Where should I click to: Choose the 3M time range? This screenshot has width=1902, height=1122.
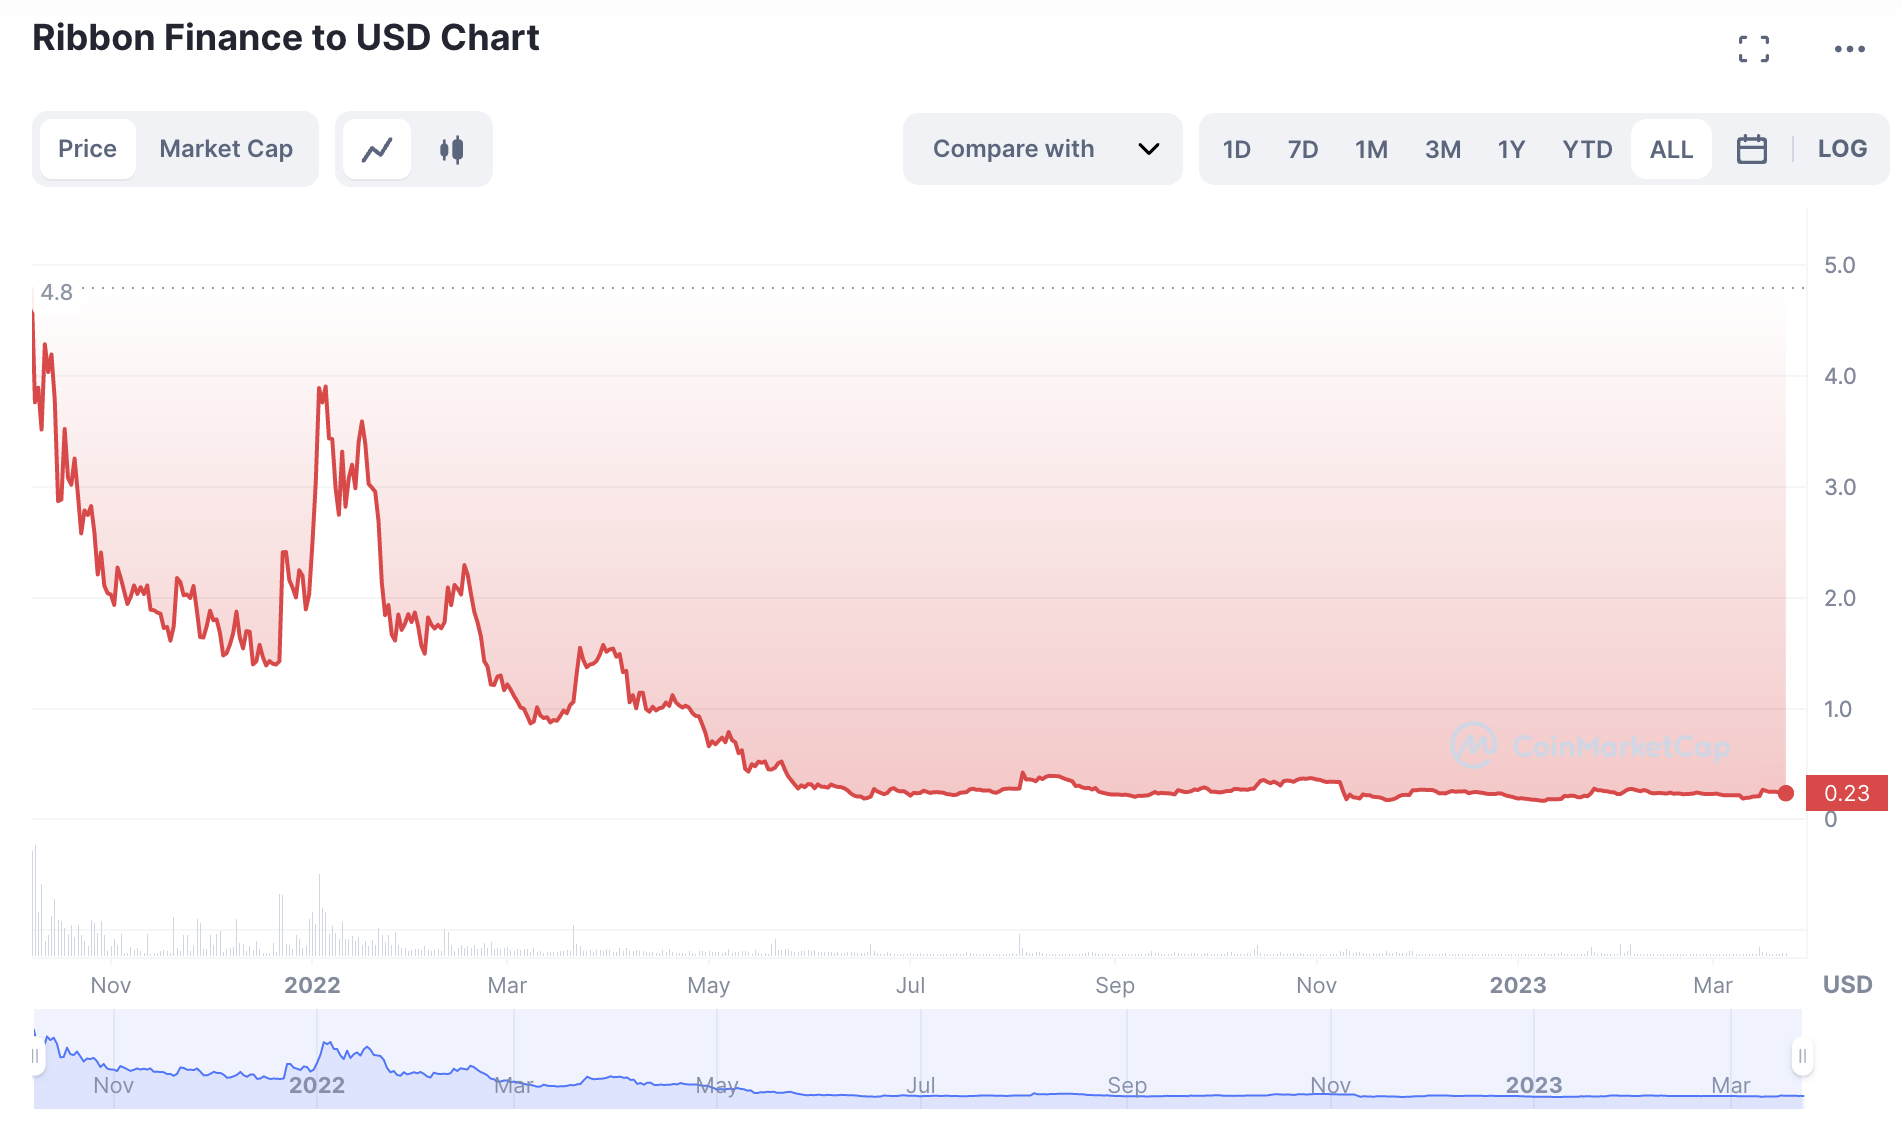pos(1442,150)
